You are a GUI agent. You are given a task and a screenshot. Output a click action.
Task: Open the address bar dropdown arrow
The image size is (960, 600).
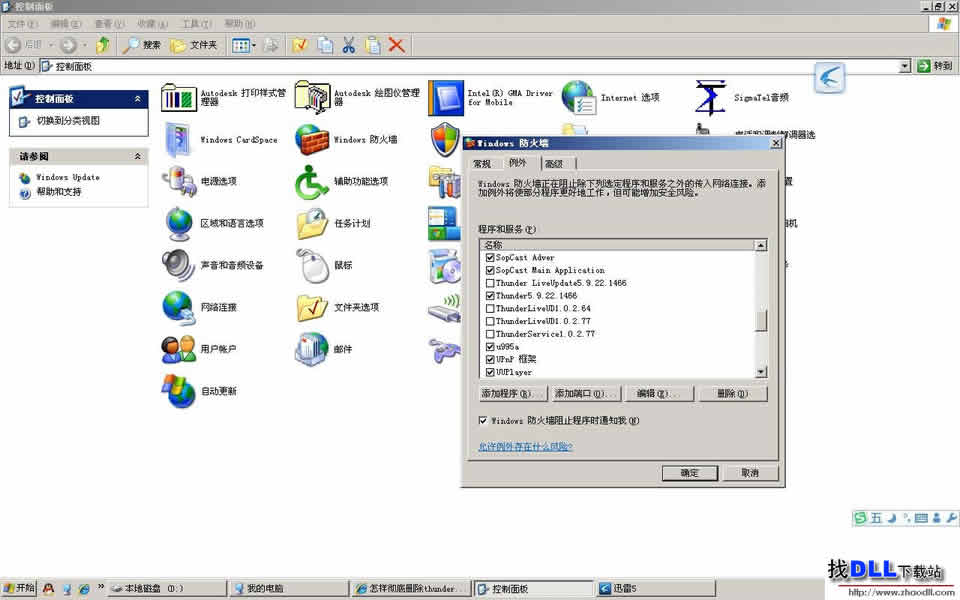[905, 66]
